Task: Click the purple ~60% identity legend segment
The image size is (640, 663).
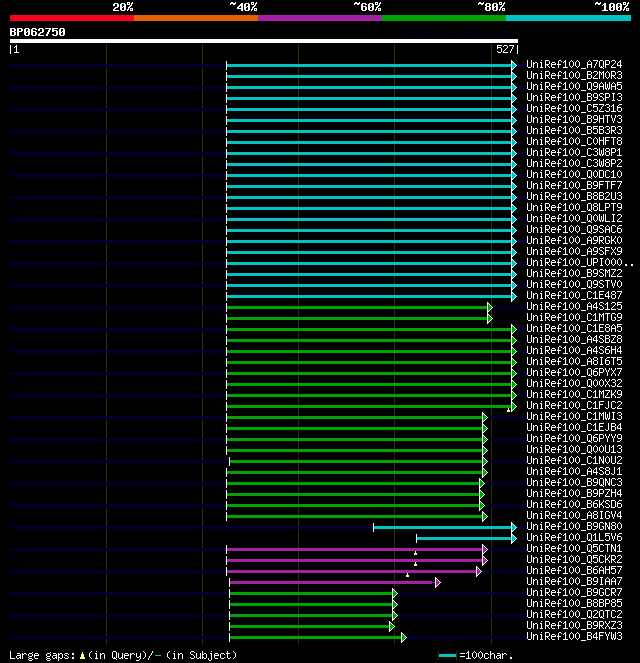Action: point(320,18)
